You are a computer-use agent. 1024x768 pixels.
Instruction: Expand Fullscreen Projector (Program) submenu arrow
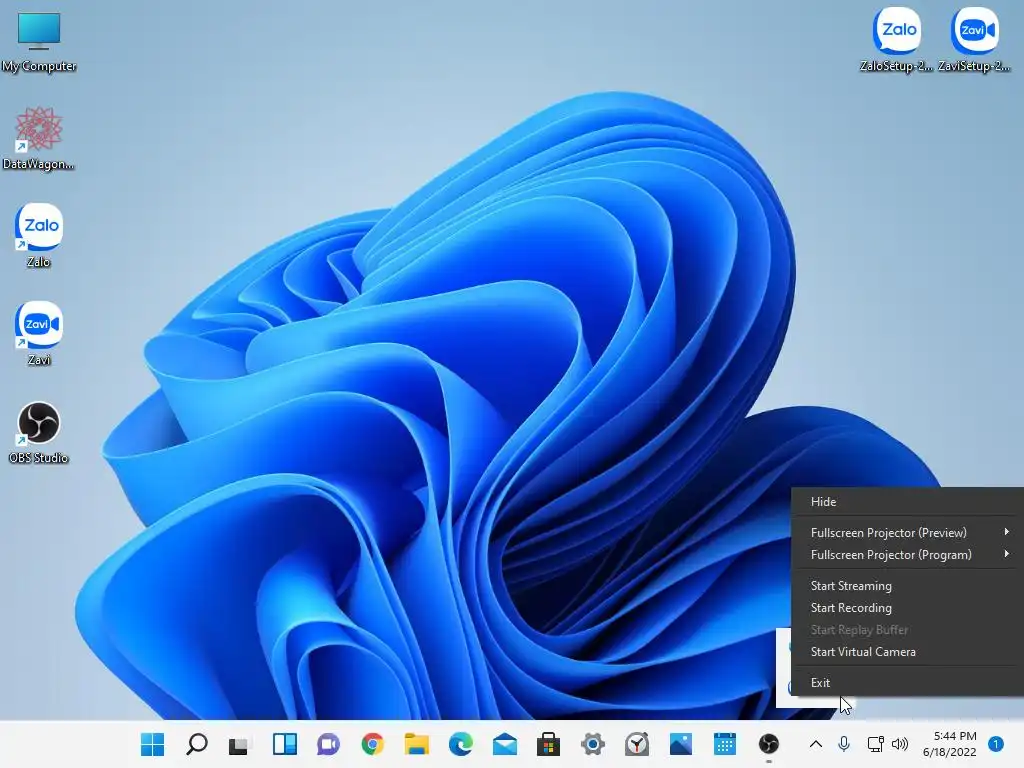click(1006, 554)
